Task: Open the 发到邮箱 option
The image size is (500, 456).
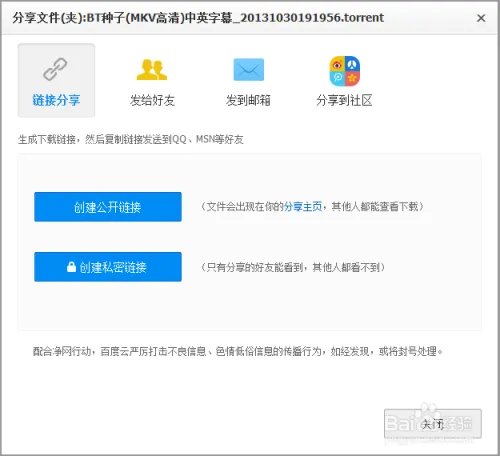Action: click(x=248, y=100)
